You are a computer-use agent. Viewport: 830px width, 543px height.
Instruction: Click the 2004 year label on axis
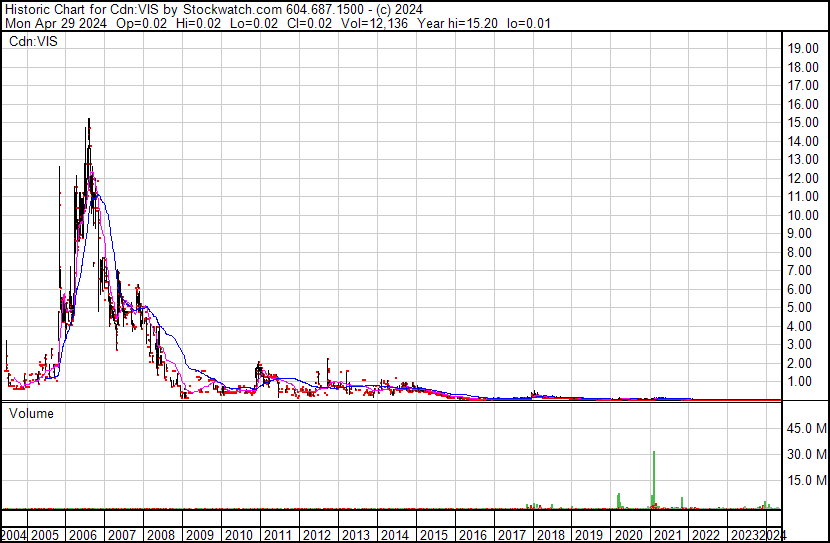click(14, 535)
